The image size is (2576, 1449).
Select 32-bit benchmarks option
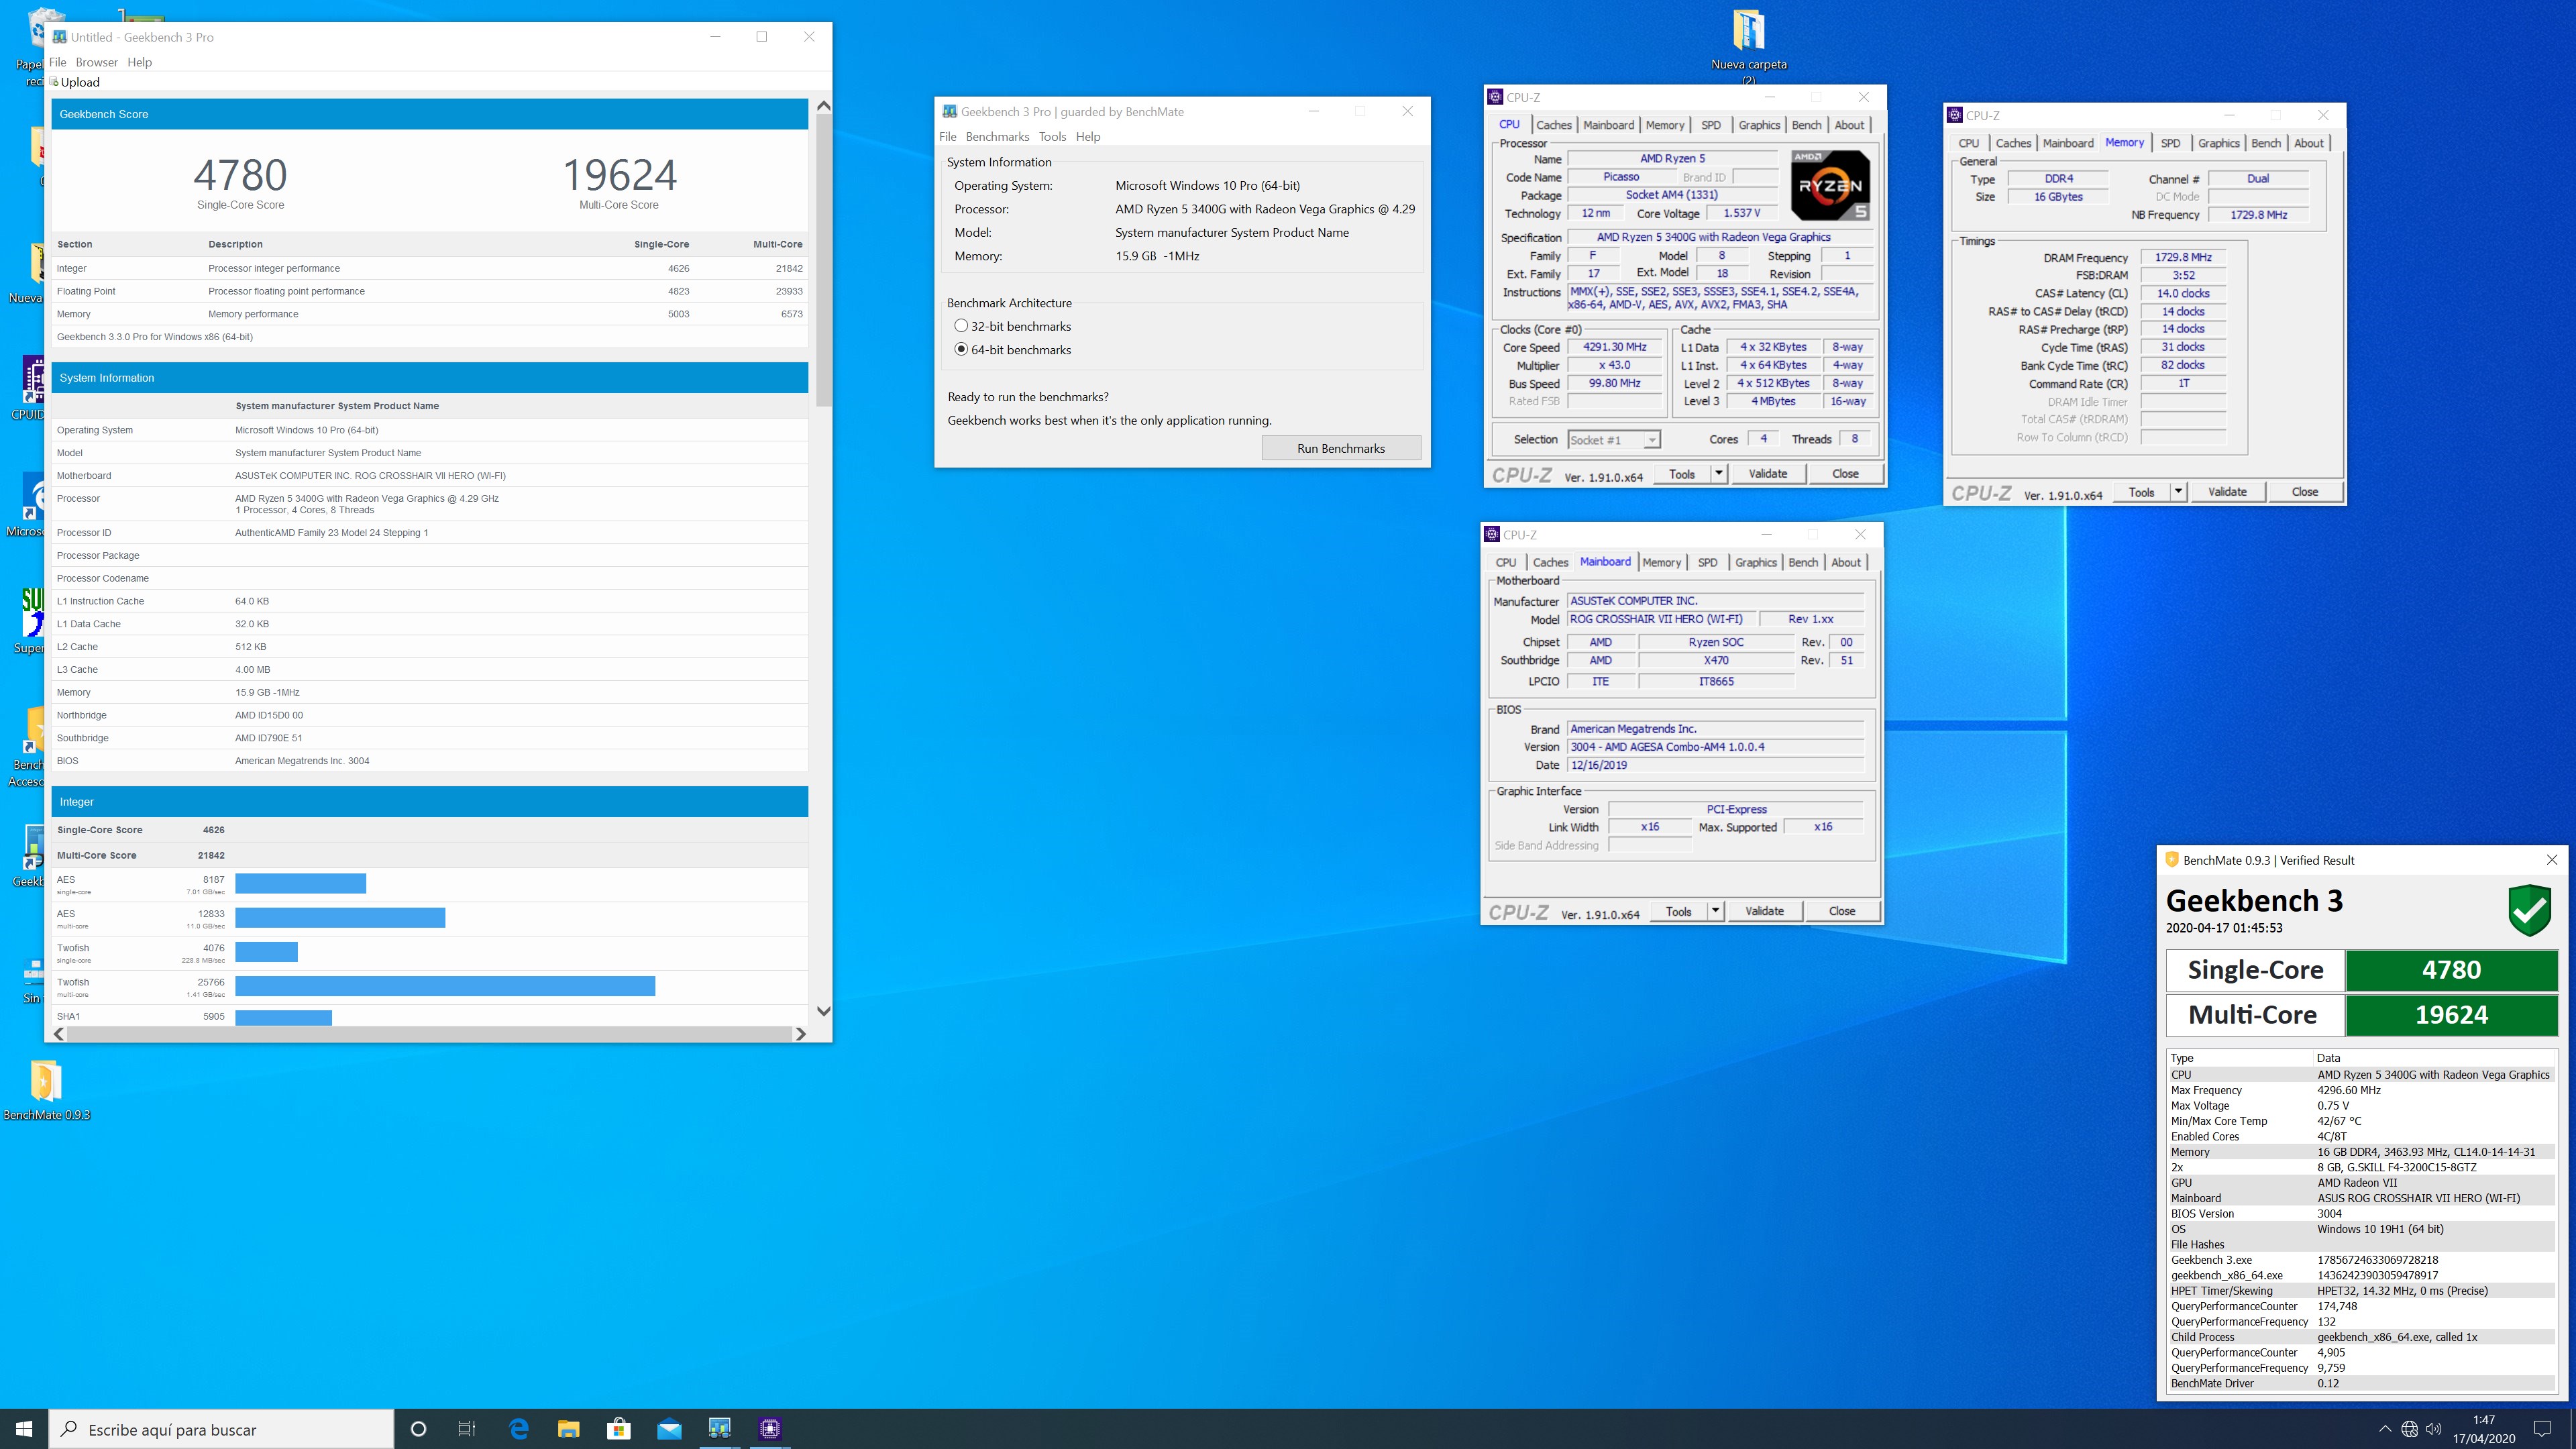(961, 326)
